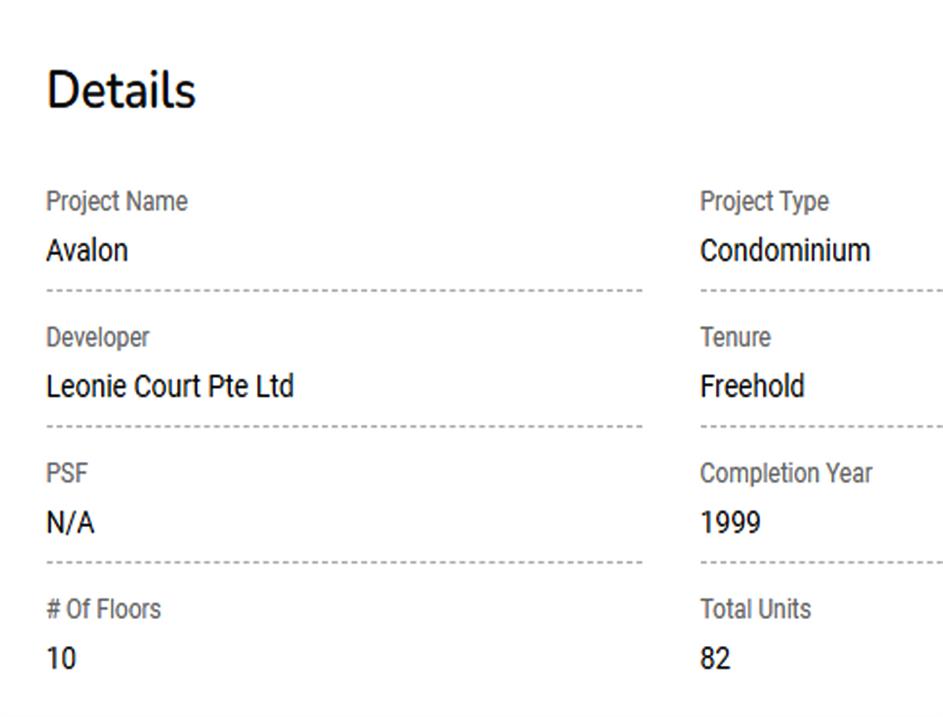Click the Developer field label

click(x=98, y=337)
